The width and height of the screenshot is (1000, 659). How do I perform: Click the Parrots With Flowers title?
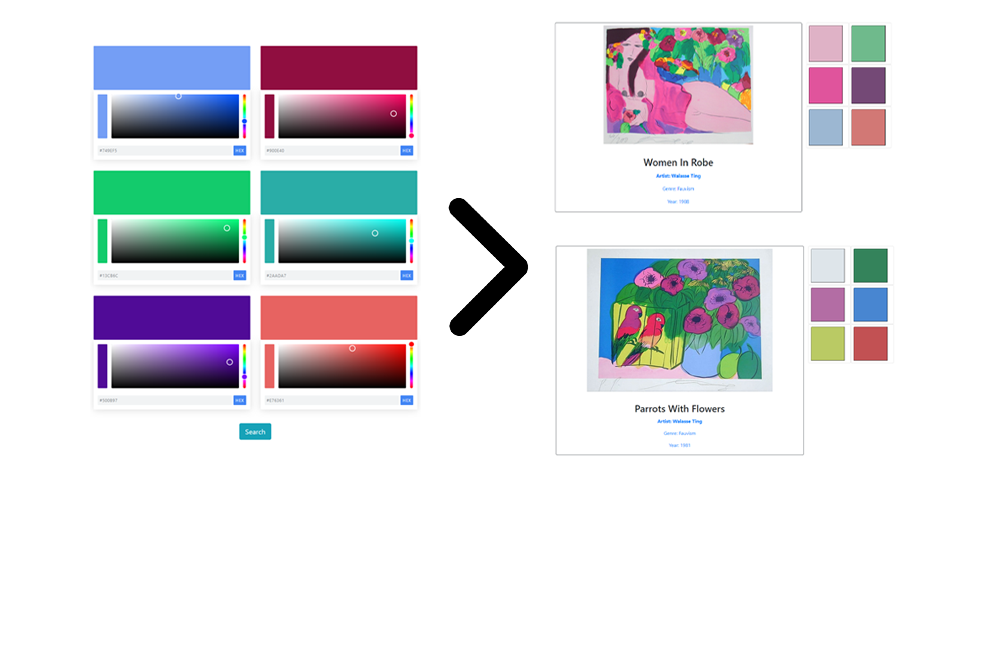(x=680, y=409)
